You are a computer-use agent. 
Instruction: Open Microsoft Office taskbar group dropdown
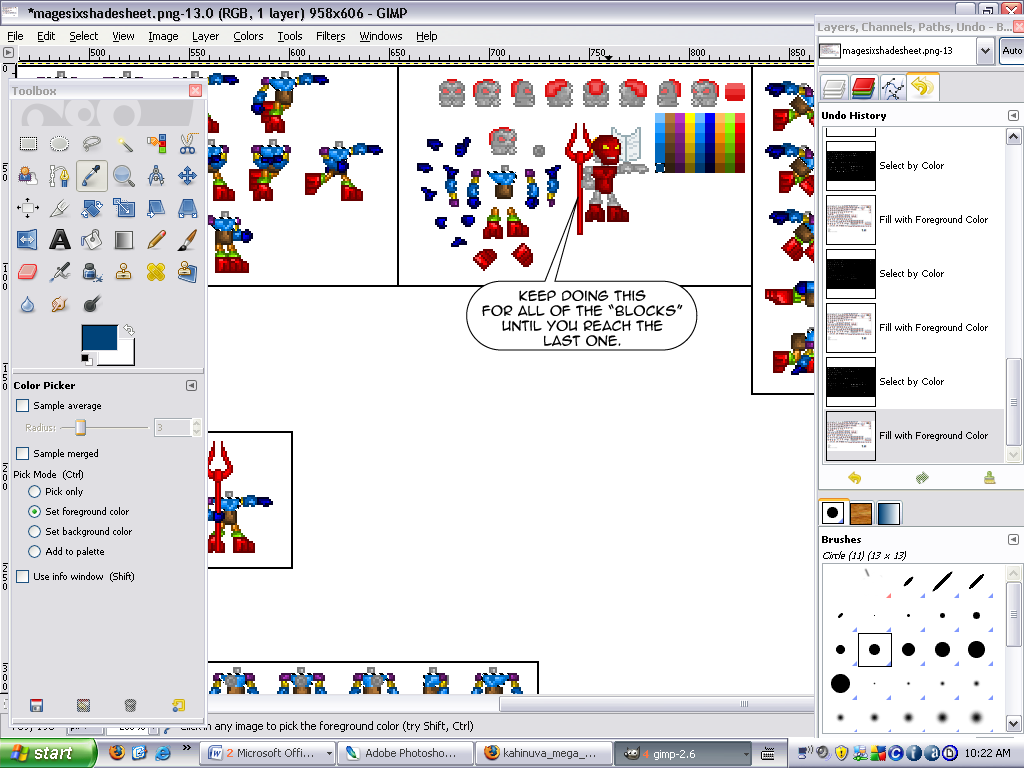click(x=329, y=754)
